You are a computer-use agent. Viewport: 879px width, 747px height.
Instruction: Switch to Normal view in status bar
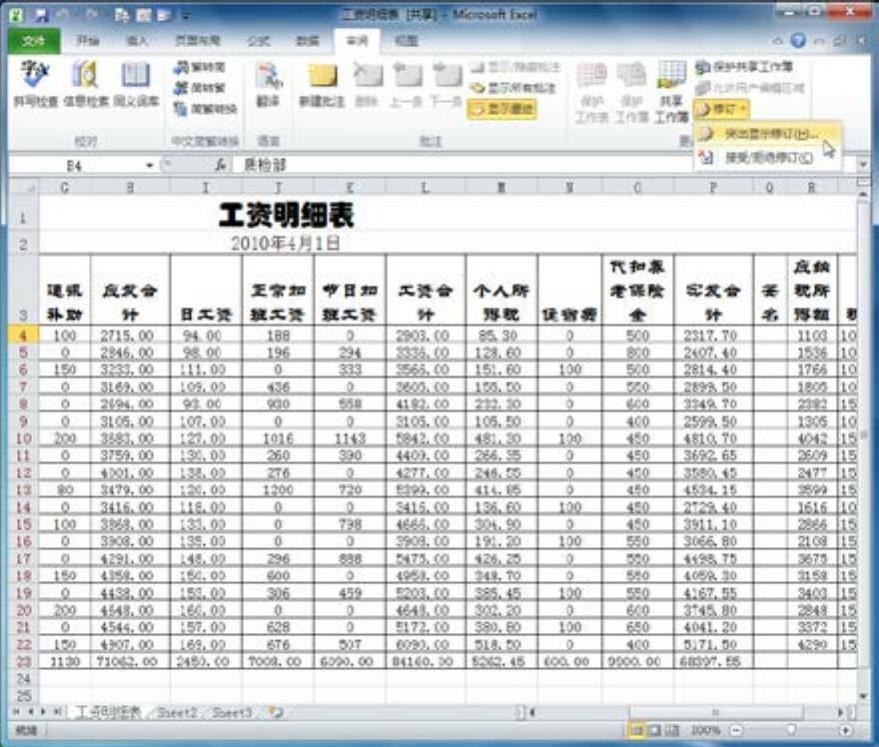637,730
